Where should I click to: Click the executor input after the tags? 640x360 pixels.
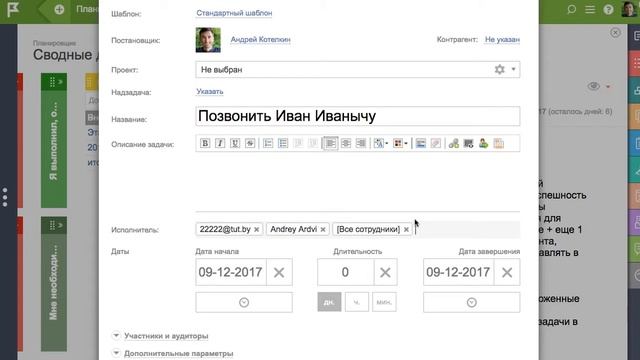tap(467, 229)
